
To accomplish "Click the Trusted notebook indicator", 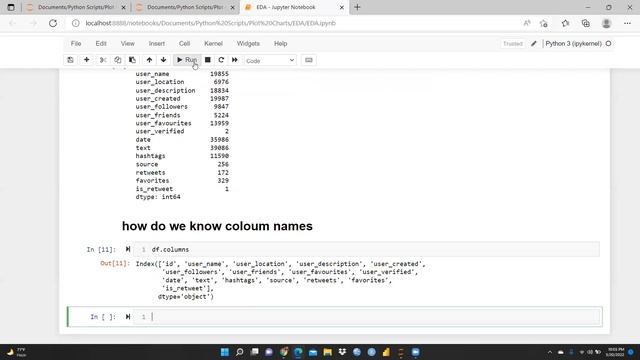I will (513, 44).
